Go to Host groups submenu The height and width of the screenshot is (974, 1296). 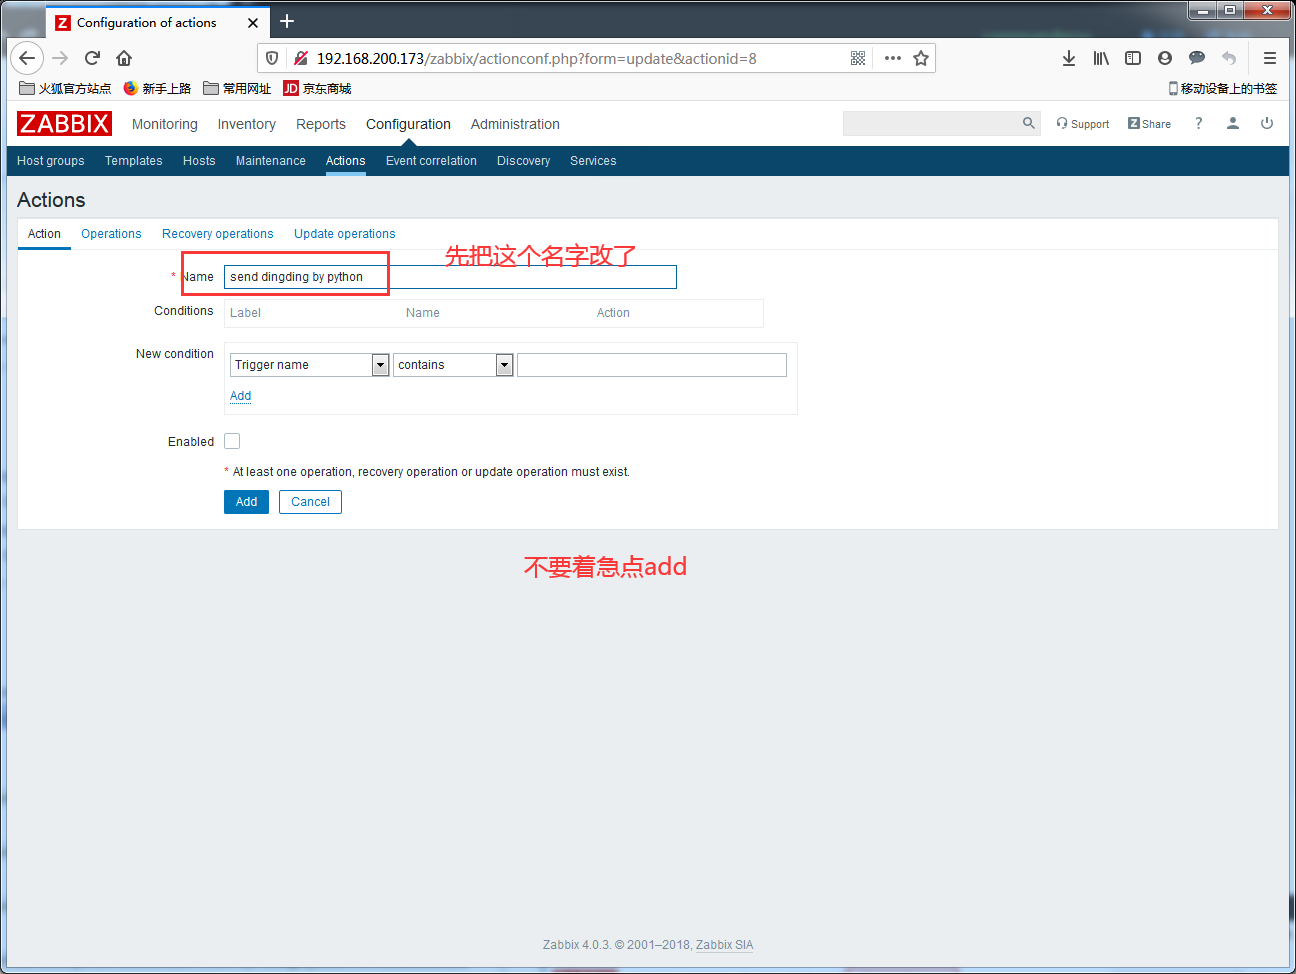click(51, 161)
